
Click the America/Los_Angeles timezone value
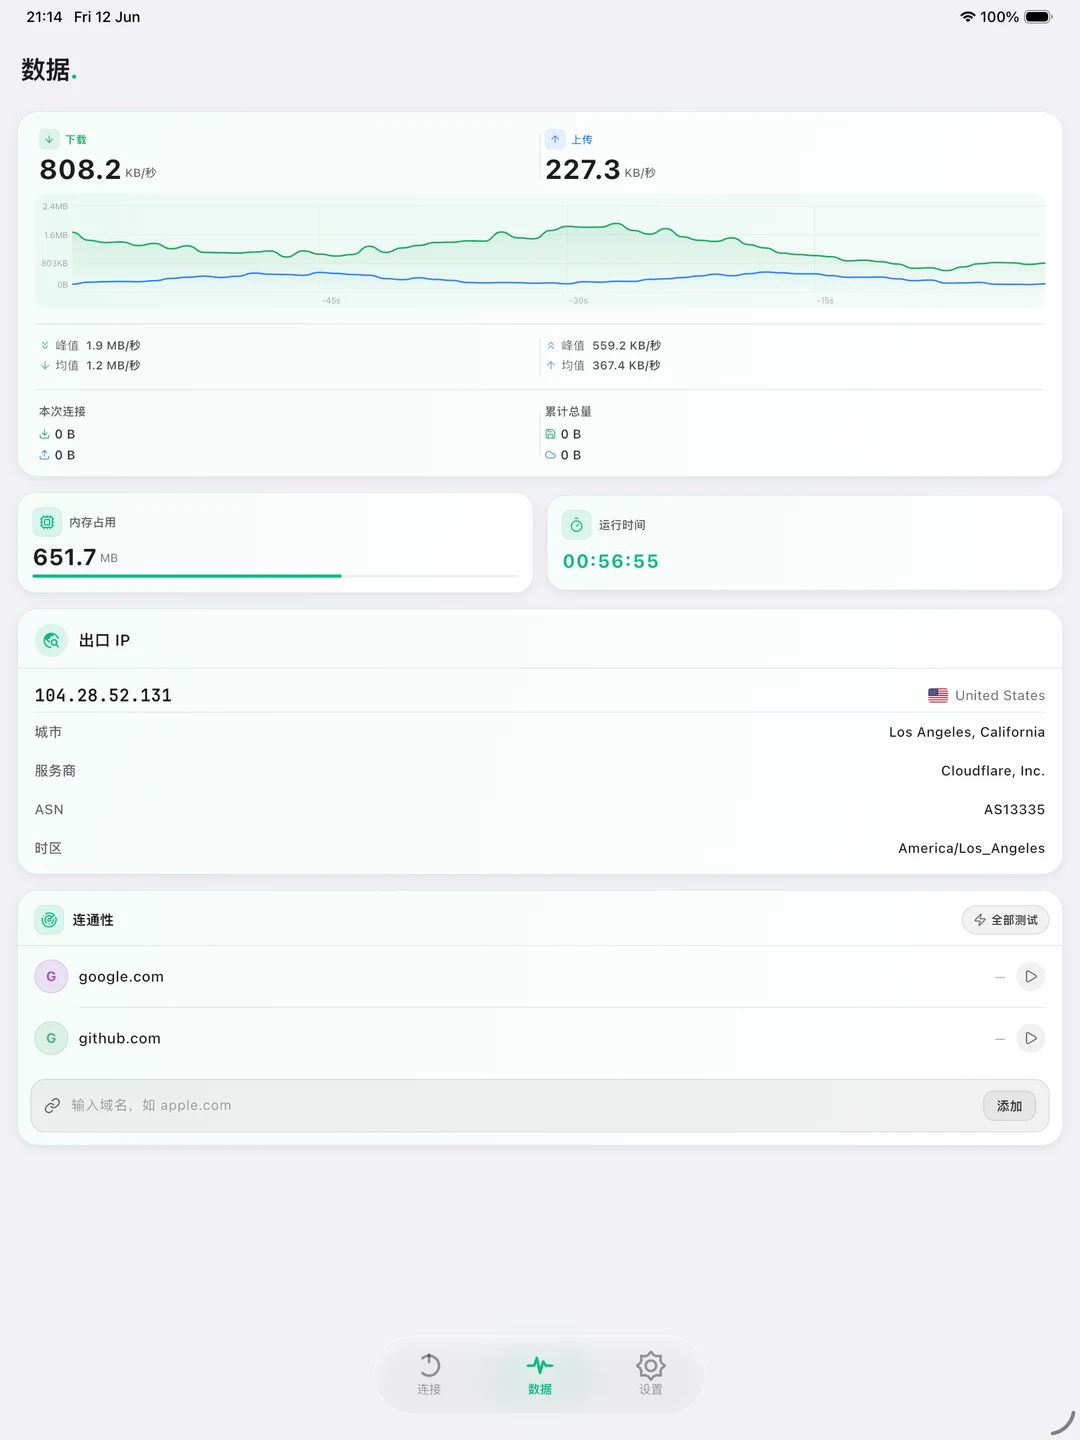pos(972,848)
